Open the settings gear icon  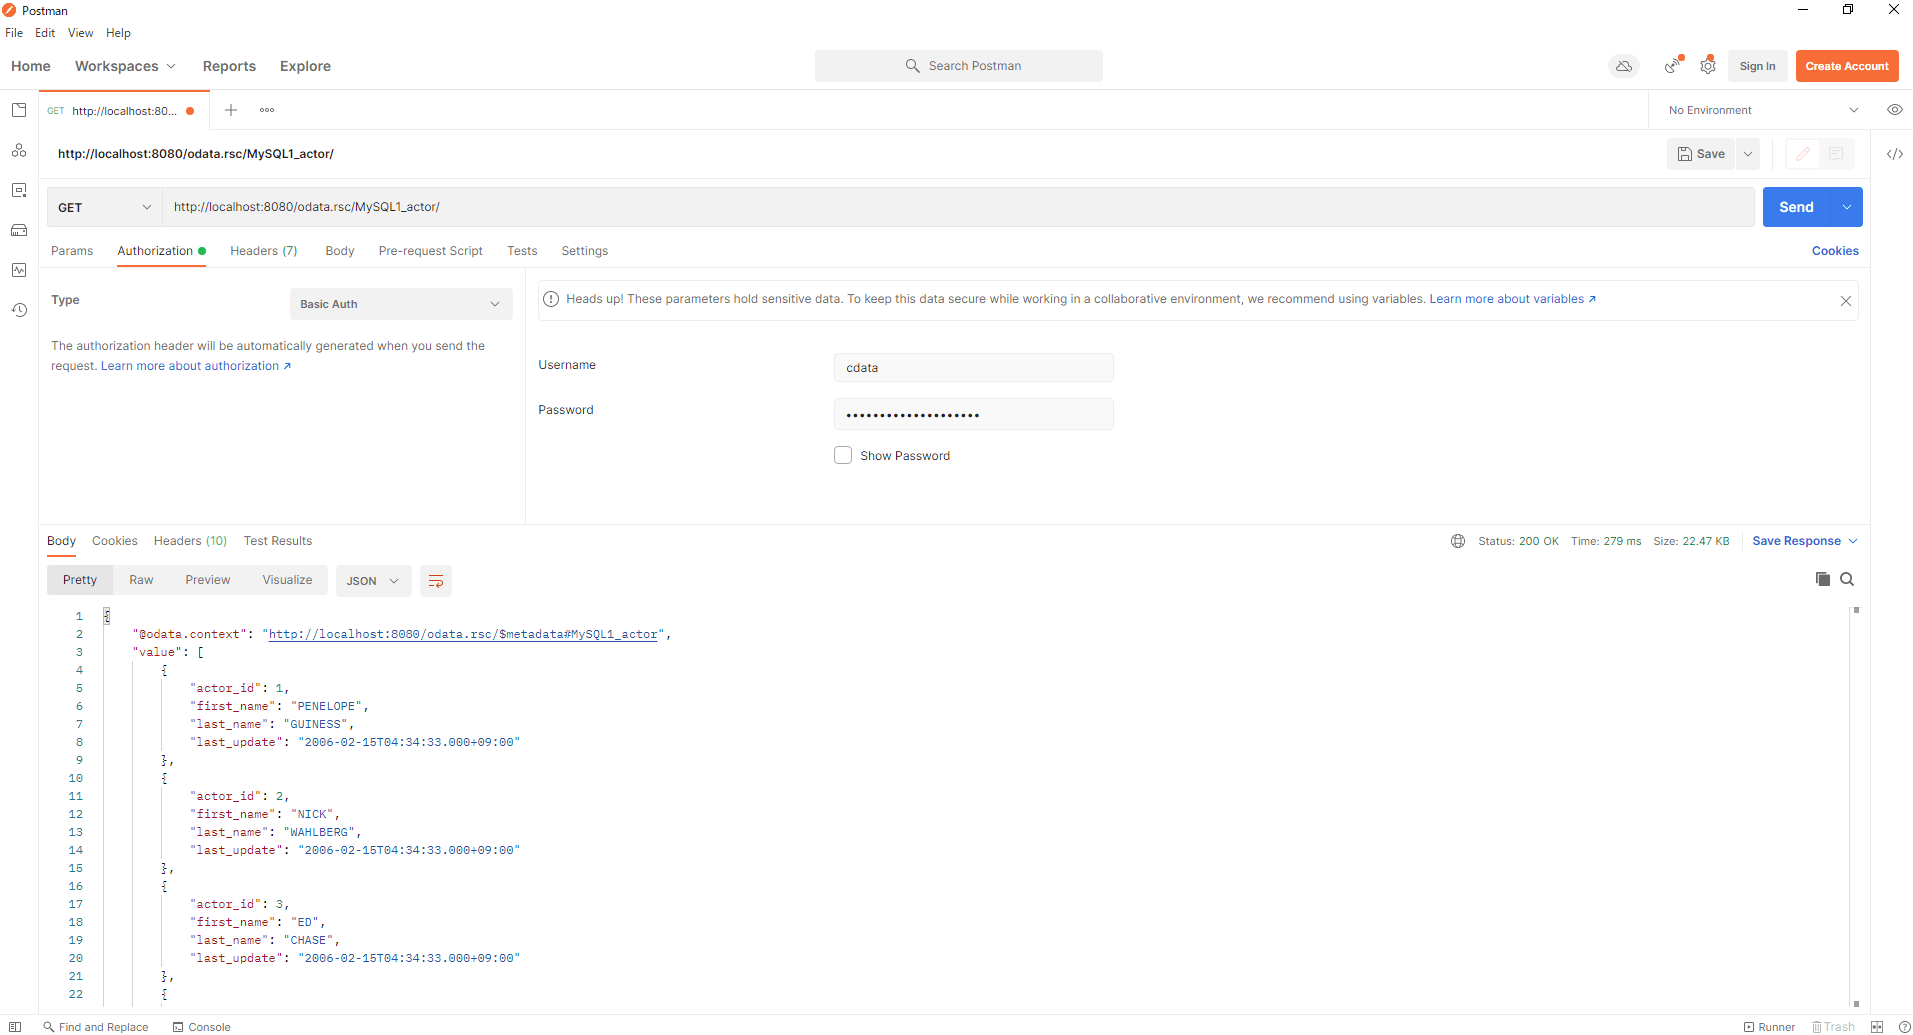(x=1708, y=66)
